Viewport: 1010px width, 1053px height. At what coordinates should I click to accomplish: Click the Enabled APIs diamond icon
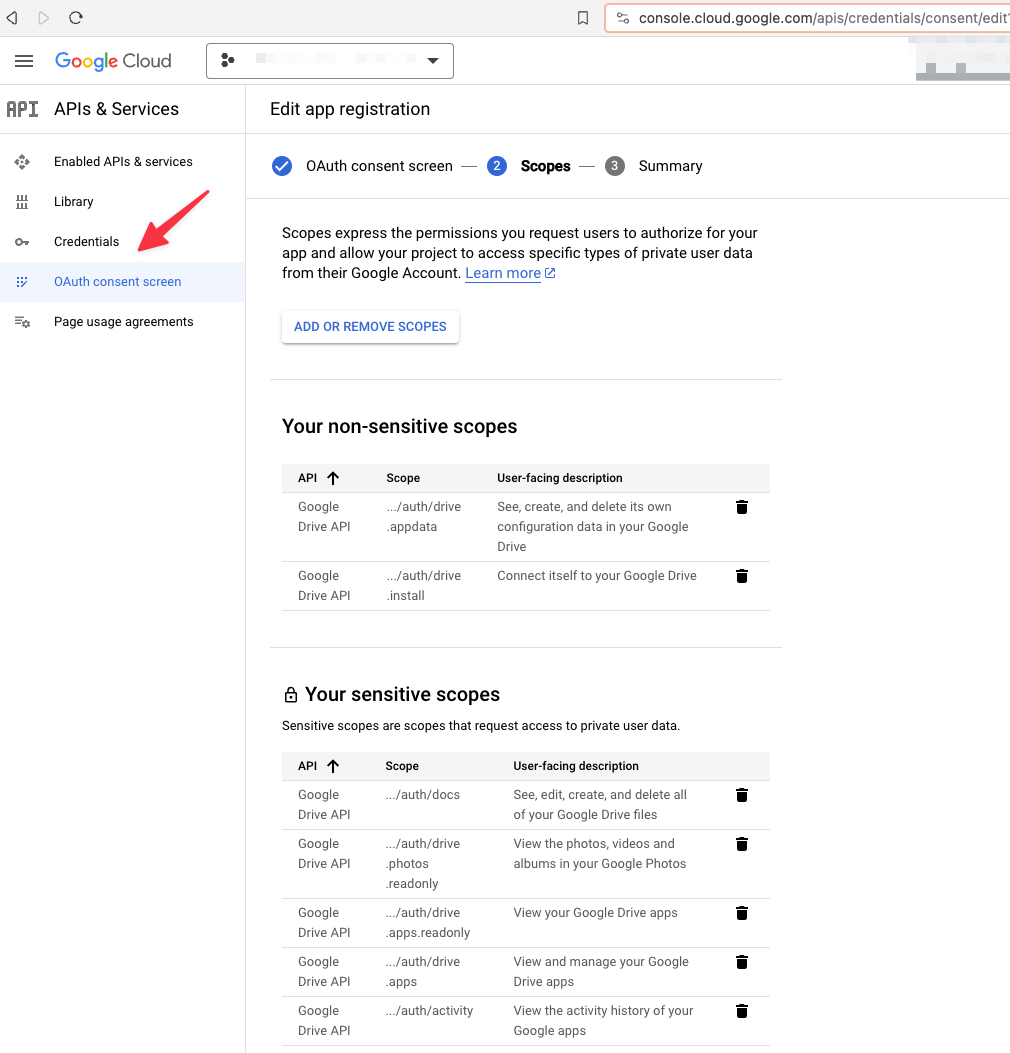[22, 162]
